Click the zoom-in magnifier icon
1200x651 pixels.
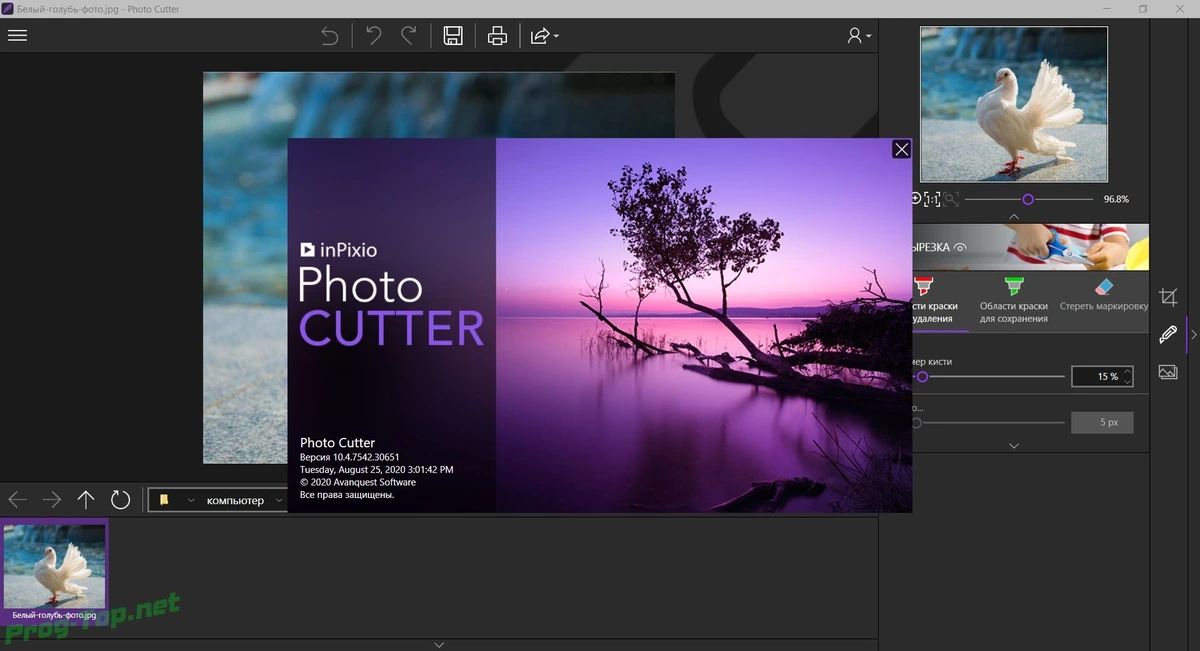[915, 199]
